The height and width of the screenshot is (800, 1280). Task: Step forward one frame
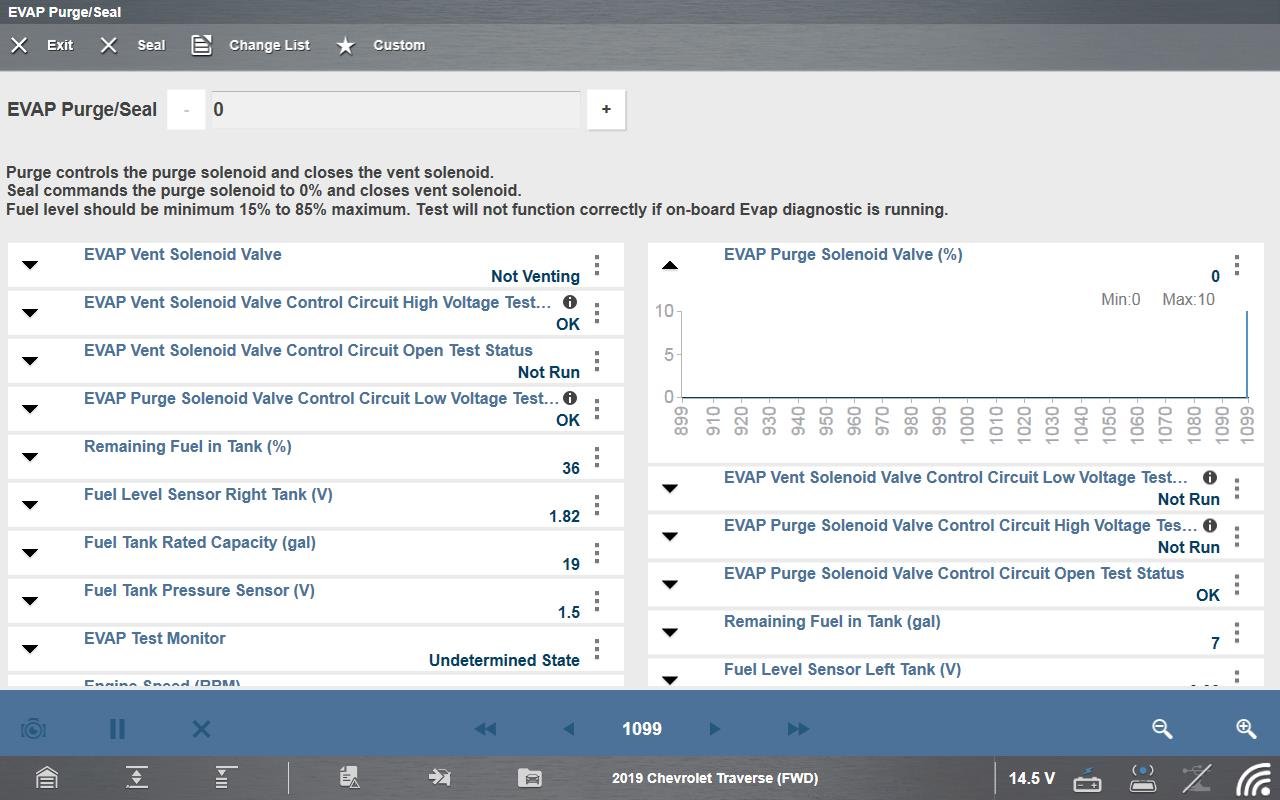pyautogui.click(x=714, y=729)
